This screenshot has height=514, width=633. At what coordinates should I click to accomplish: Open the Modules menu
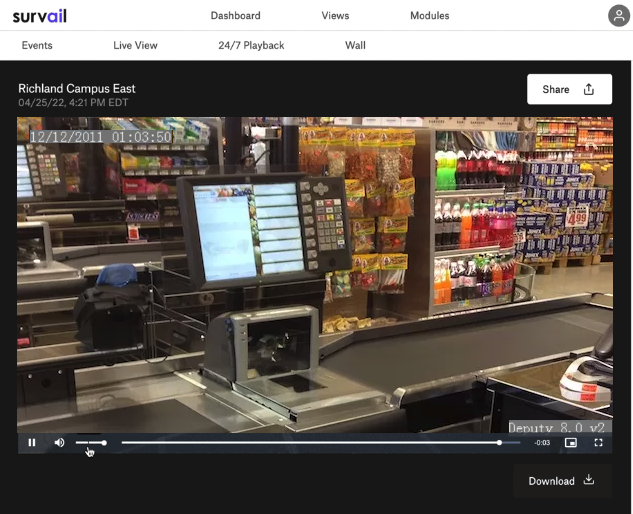coord(430,15)
